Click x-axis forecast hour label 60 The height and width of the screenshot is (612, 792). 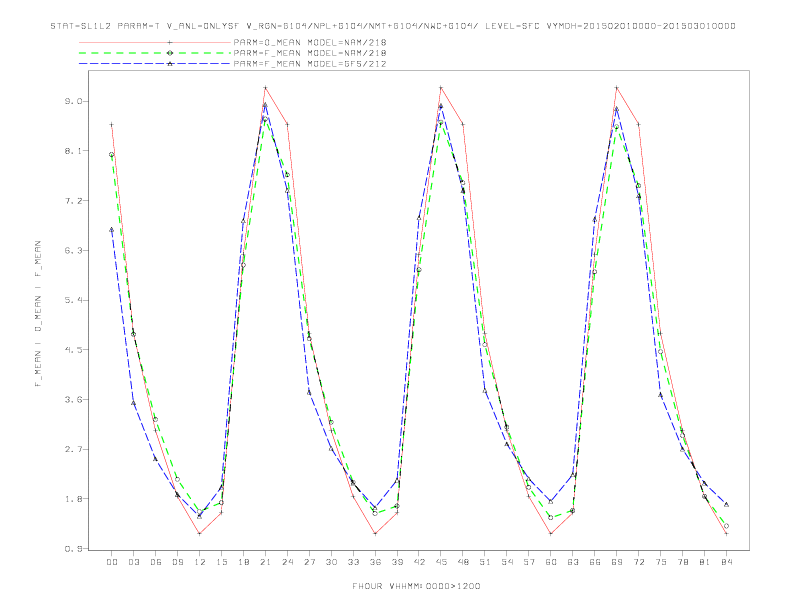551,562
